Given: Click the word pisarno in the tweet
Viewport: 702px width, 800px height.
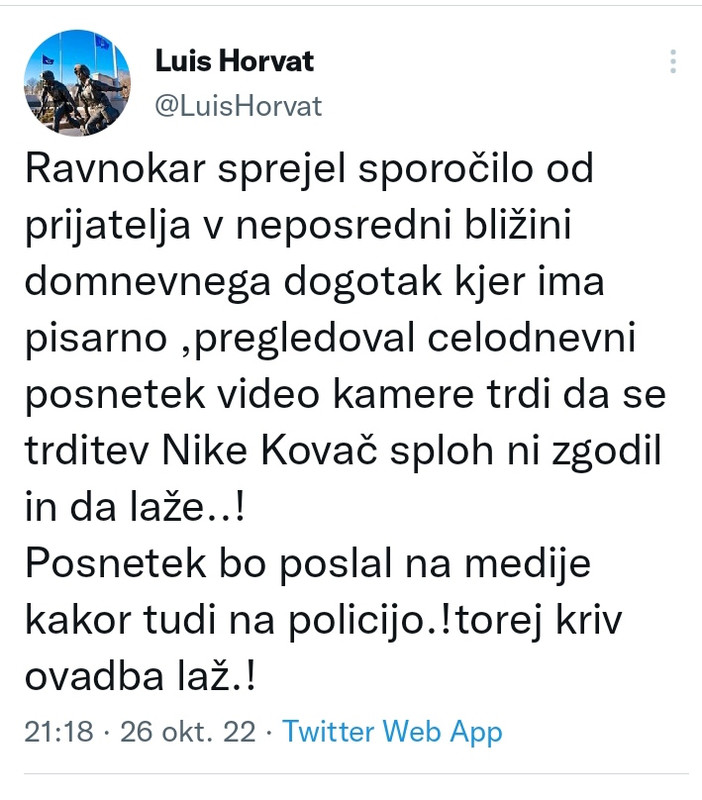Looking at the screenshot, I should [x=96, y=339].
